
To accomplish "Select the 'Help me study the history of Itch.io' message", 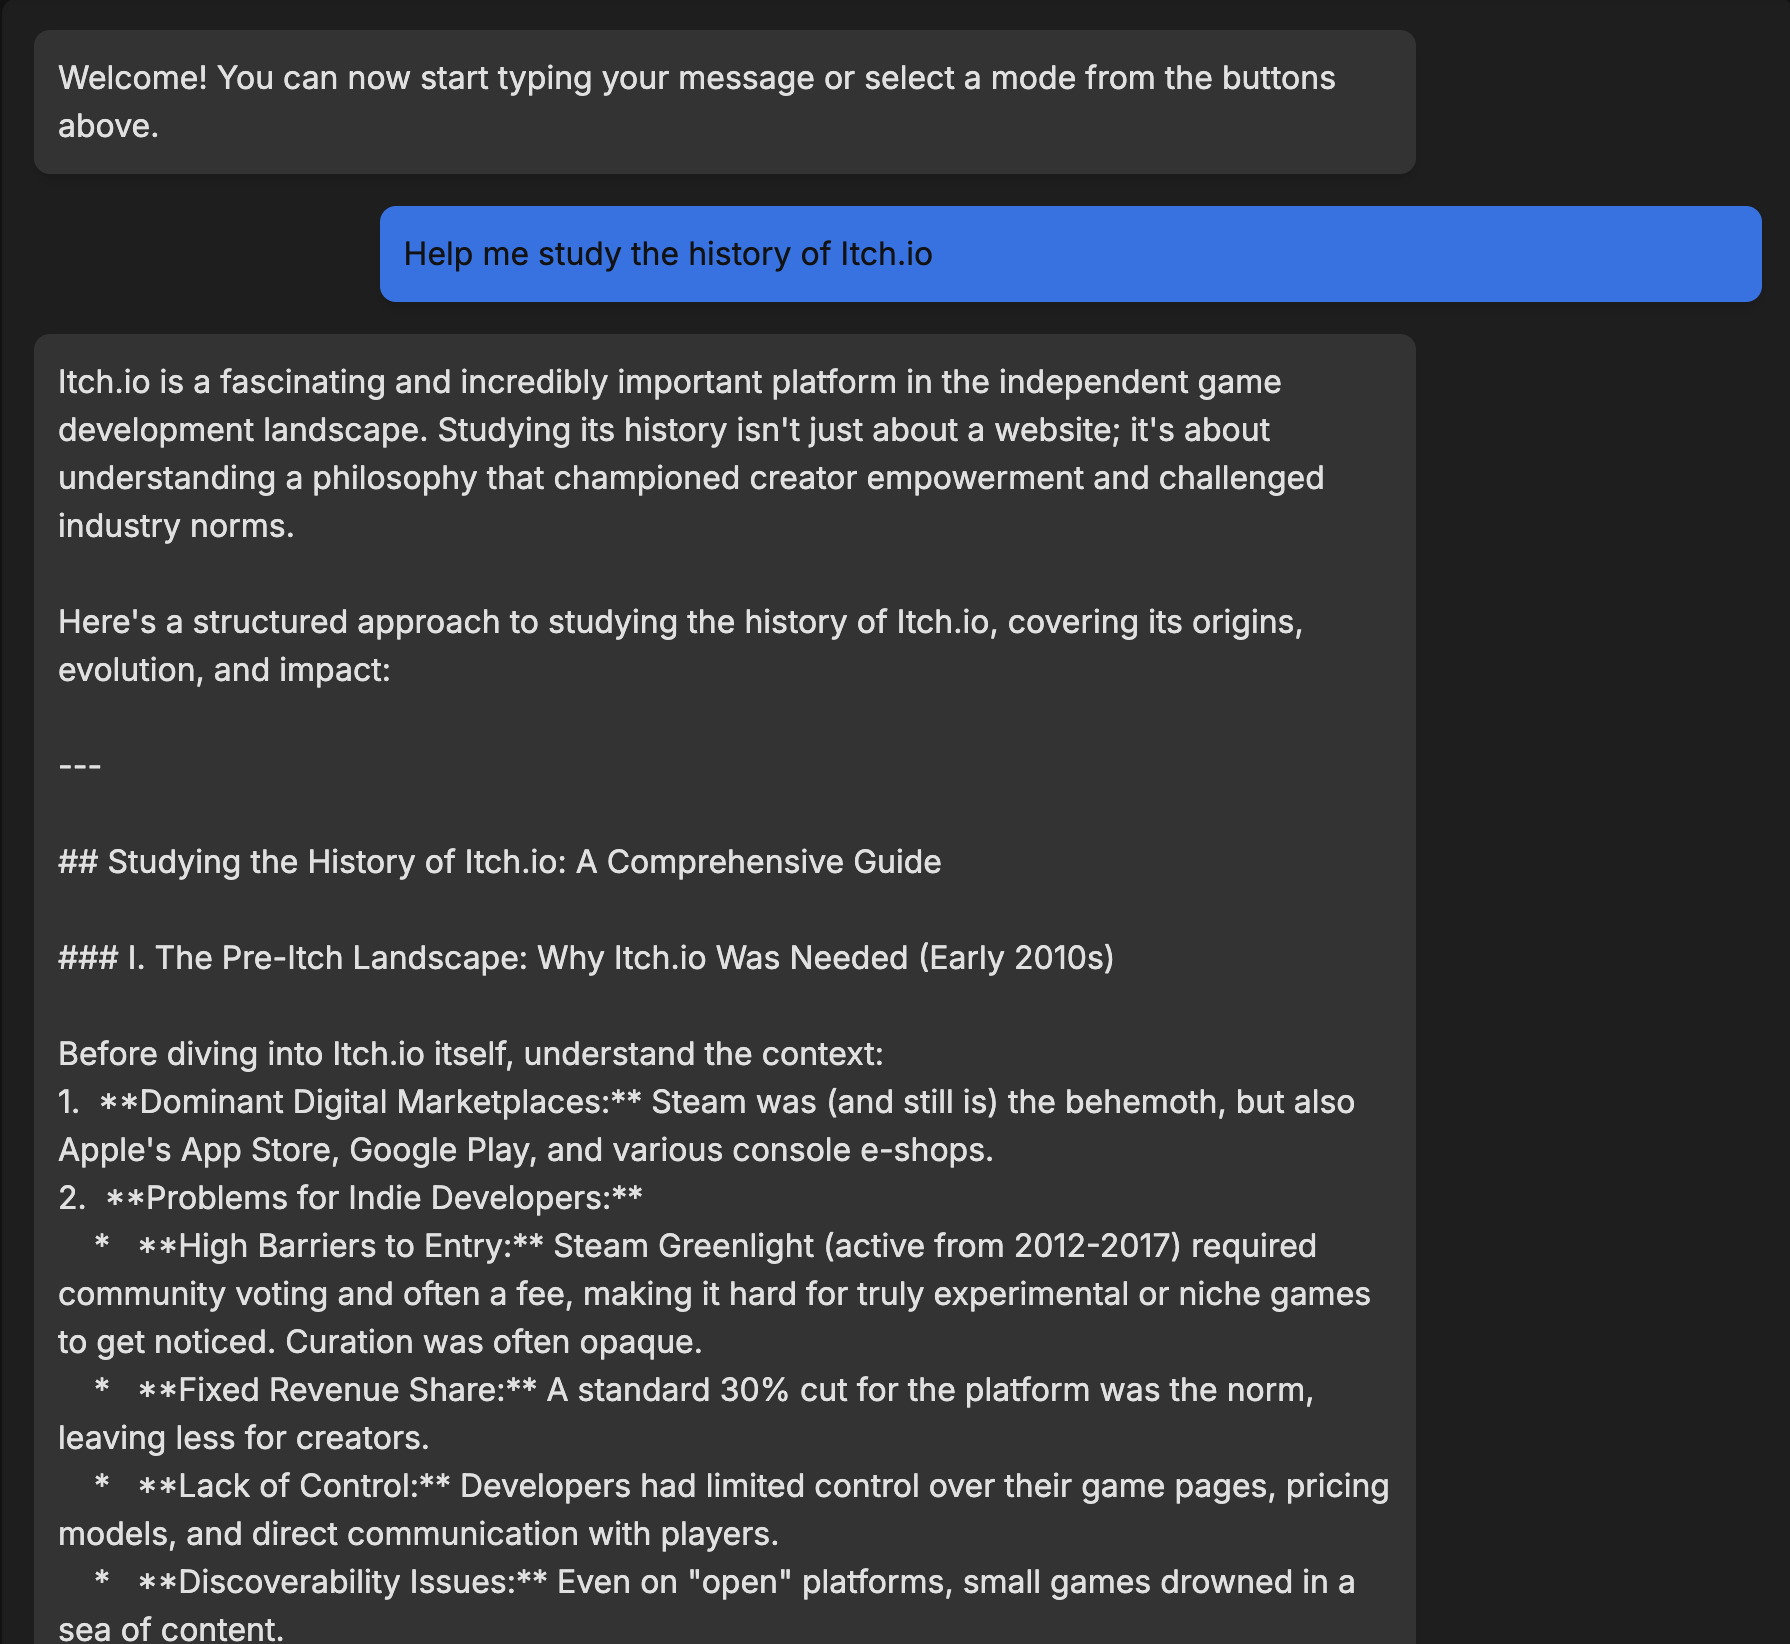I will [x=1070, y=254].
